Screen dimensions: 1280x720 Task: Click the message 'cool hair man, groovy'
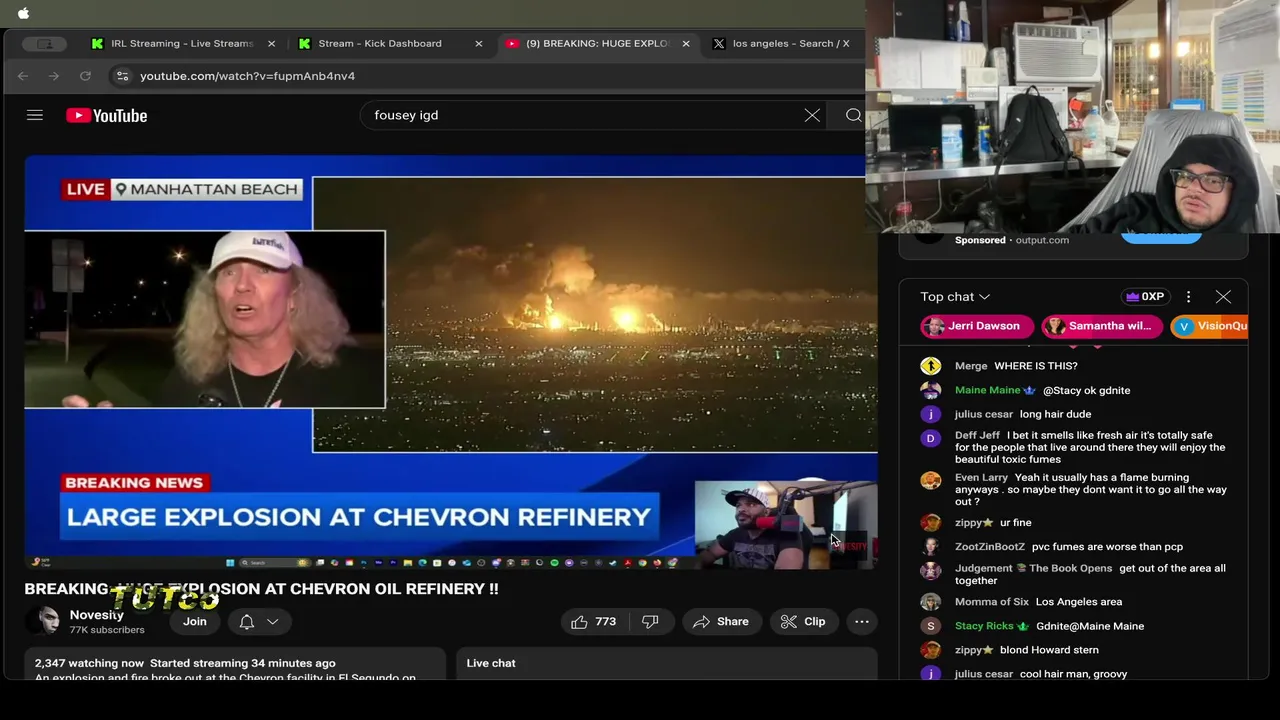pyautogui.click(x=1073, y=674)
